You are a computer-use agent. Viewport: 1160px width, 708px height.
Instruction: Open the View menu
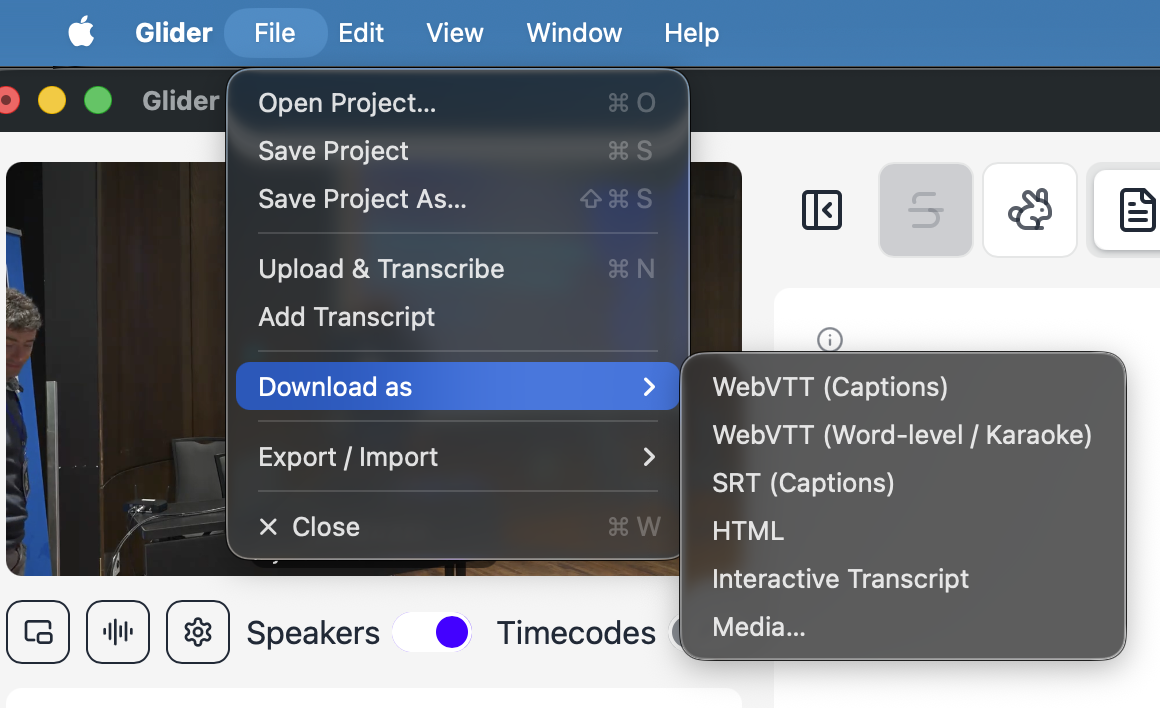[455, 33]
